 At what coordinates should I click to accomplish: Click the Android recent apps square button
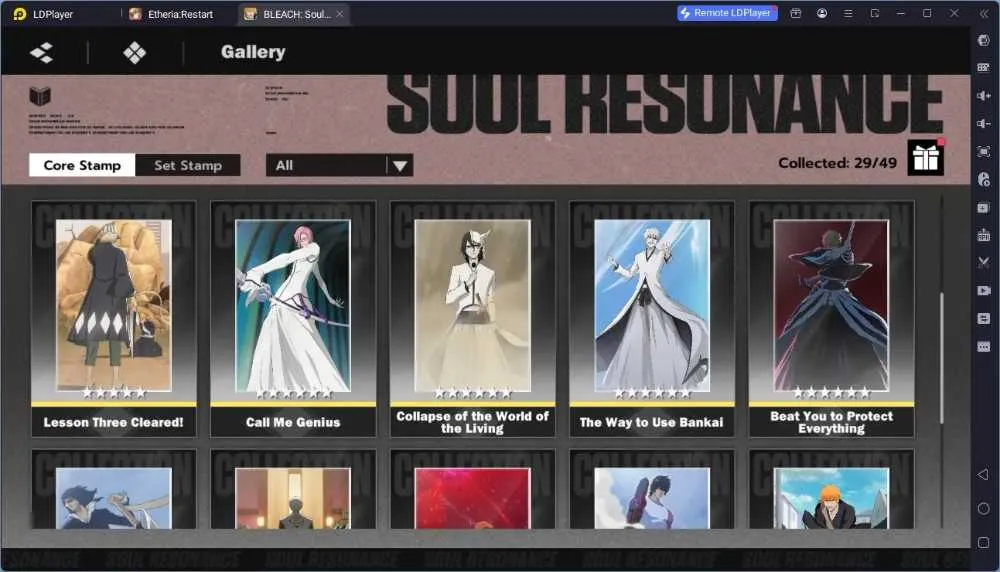click(x=983, y=542)
